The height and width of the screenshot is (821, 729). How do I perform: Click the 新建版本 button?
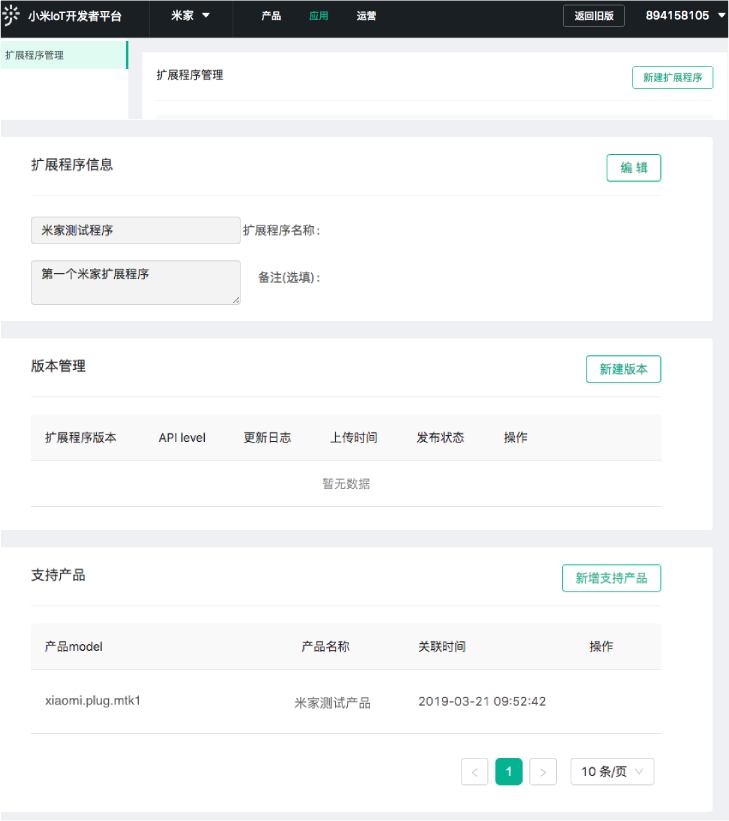click(x=623, y=369)
